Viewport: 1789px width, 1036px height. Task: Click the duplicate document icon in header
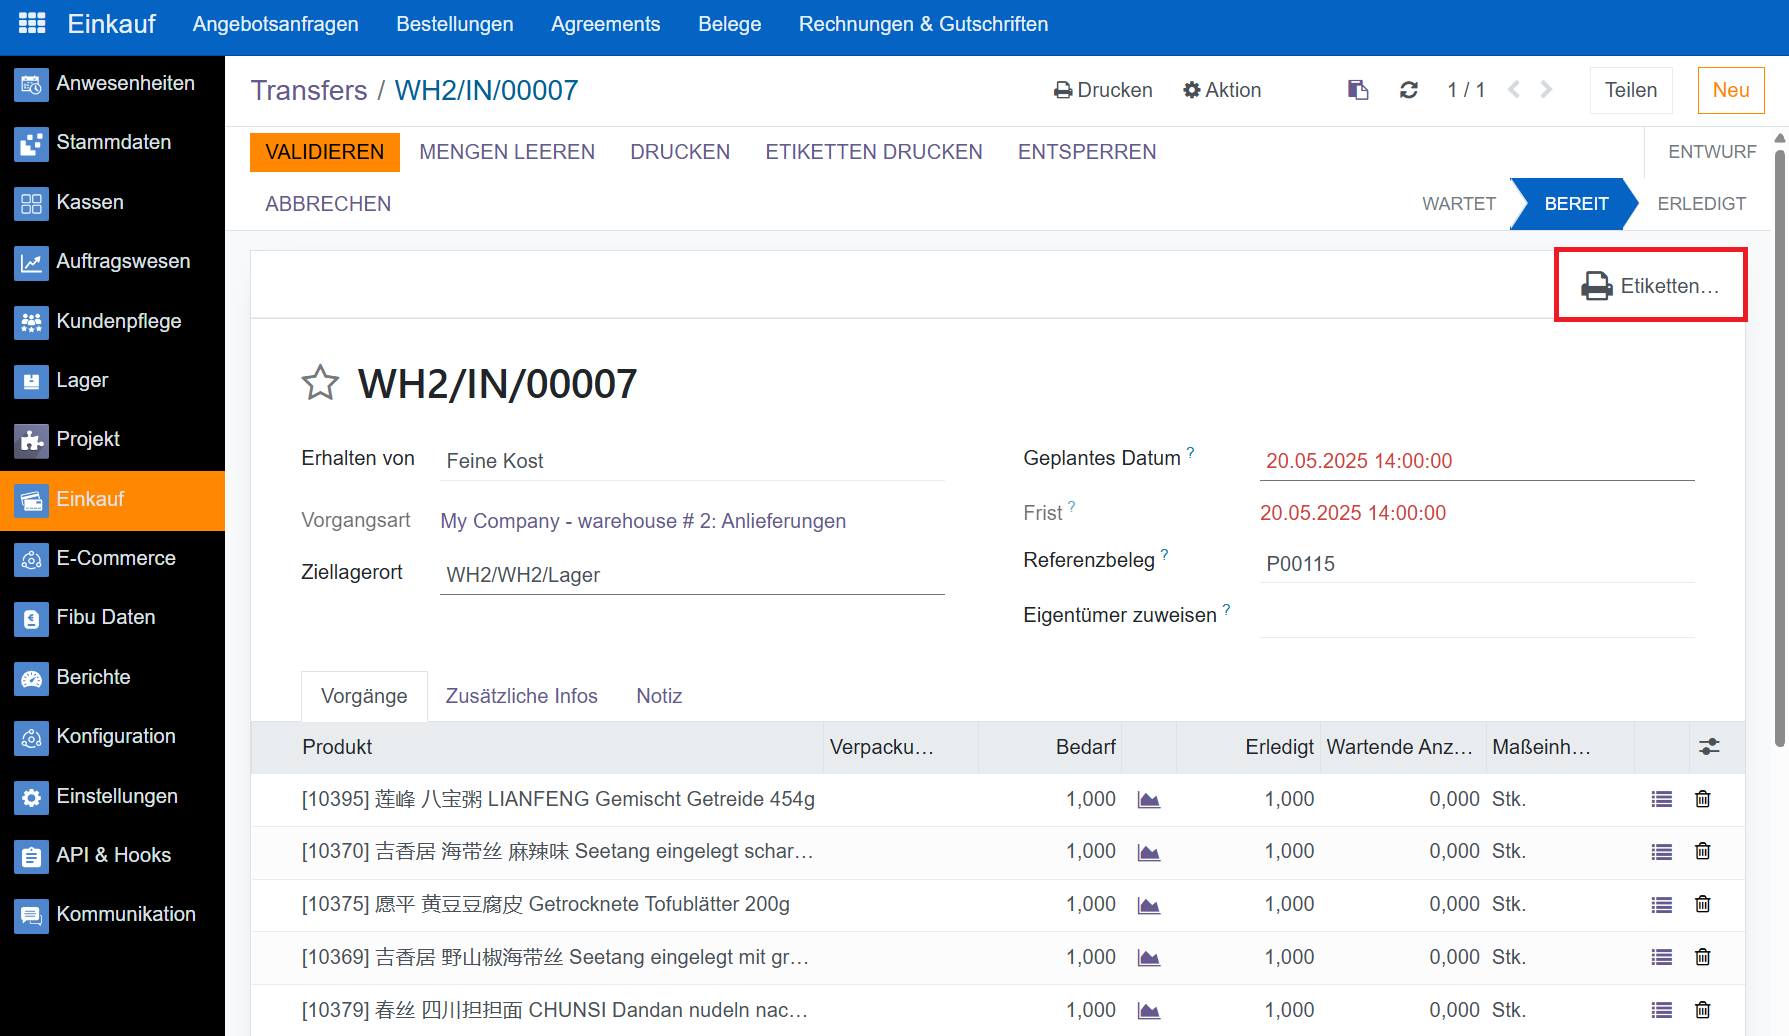click(1357, 90)
